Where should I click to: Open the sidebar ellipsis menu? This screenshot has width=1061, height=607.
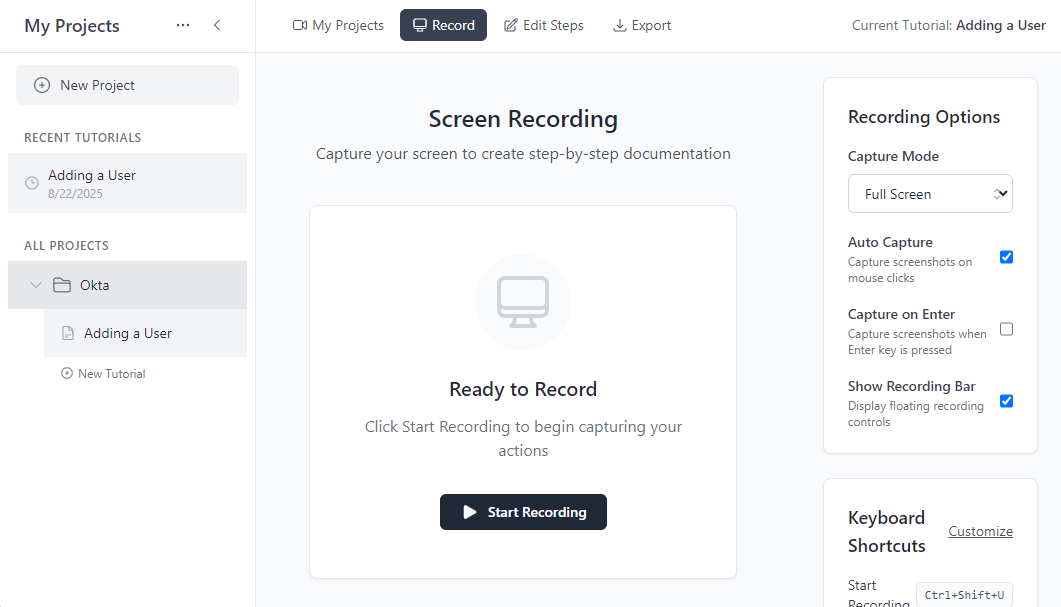(x=183, y=25)
